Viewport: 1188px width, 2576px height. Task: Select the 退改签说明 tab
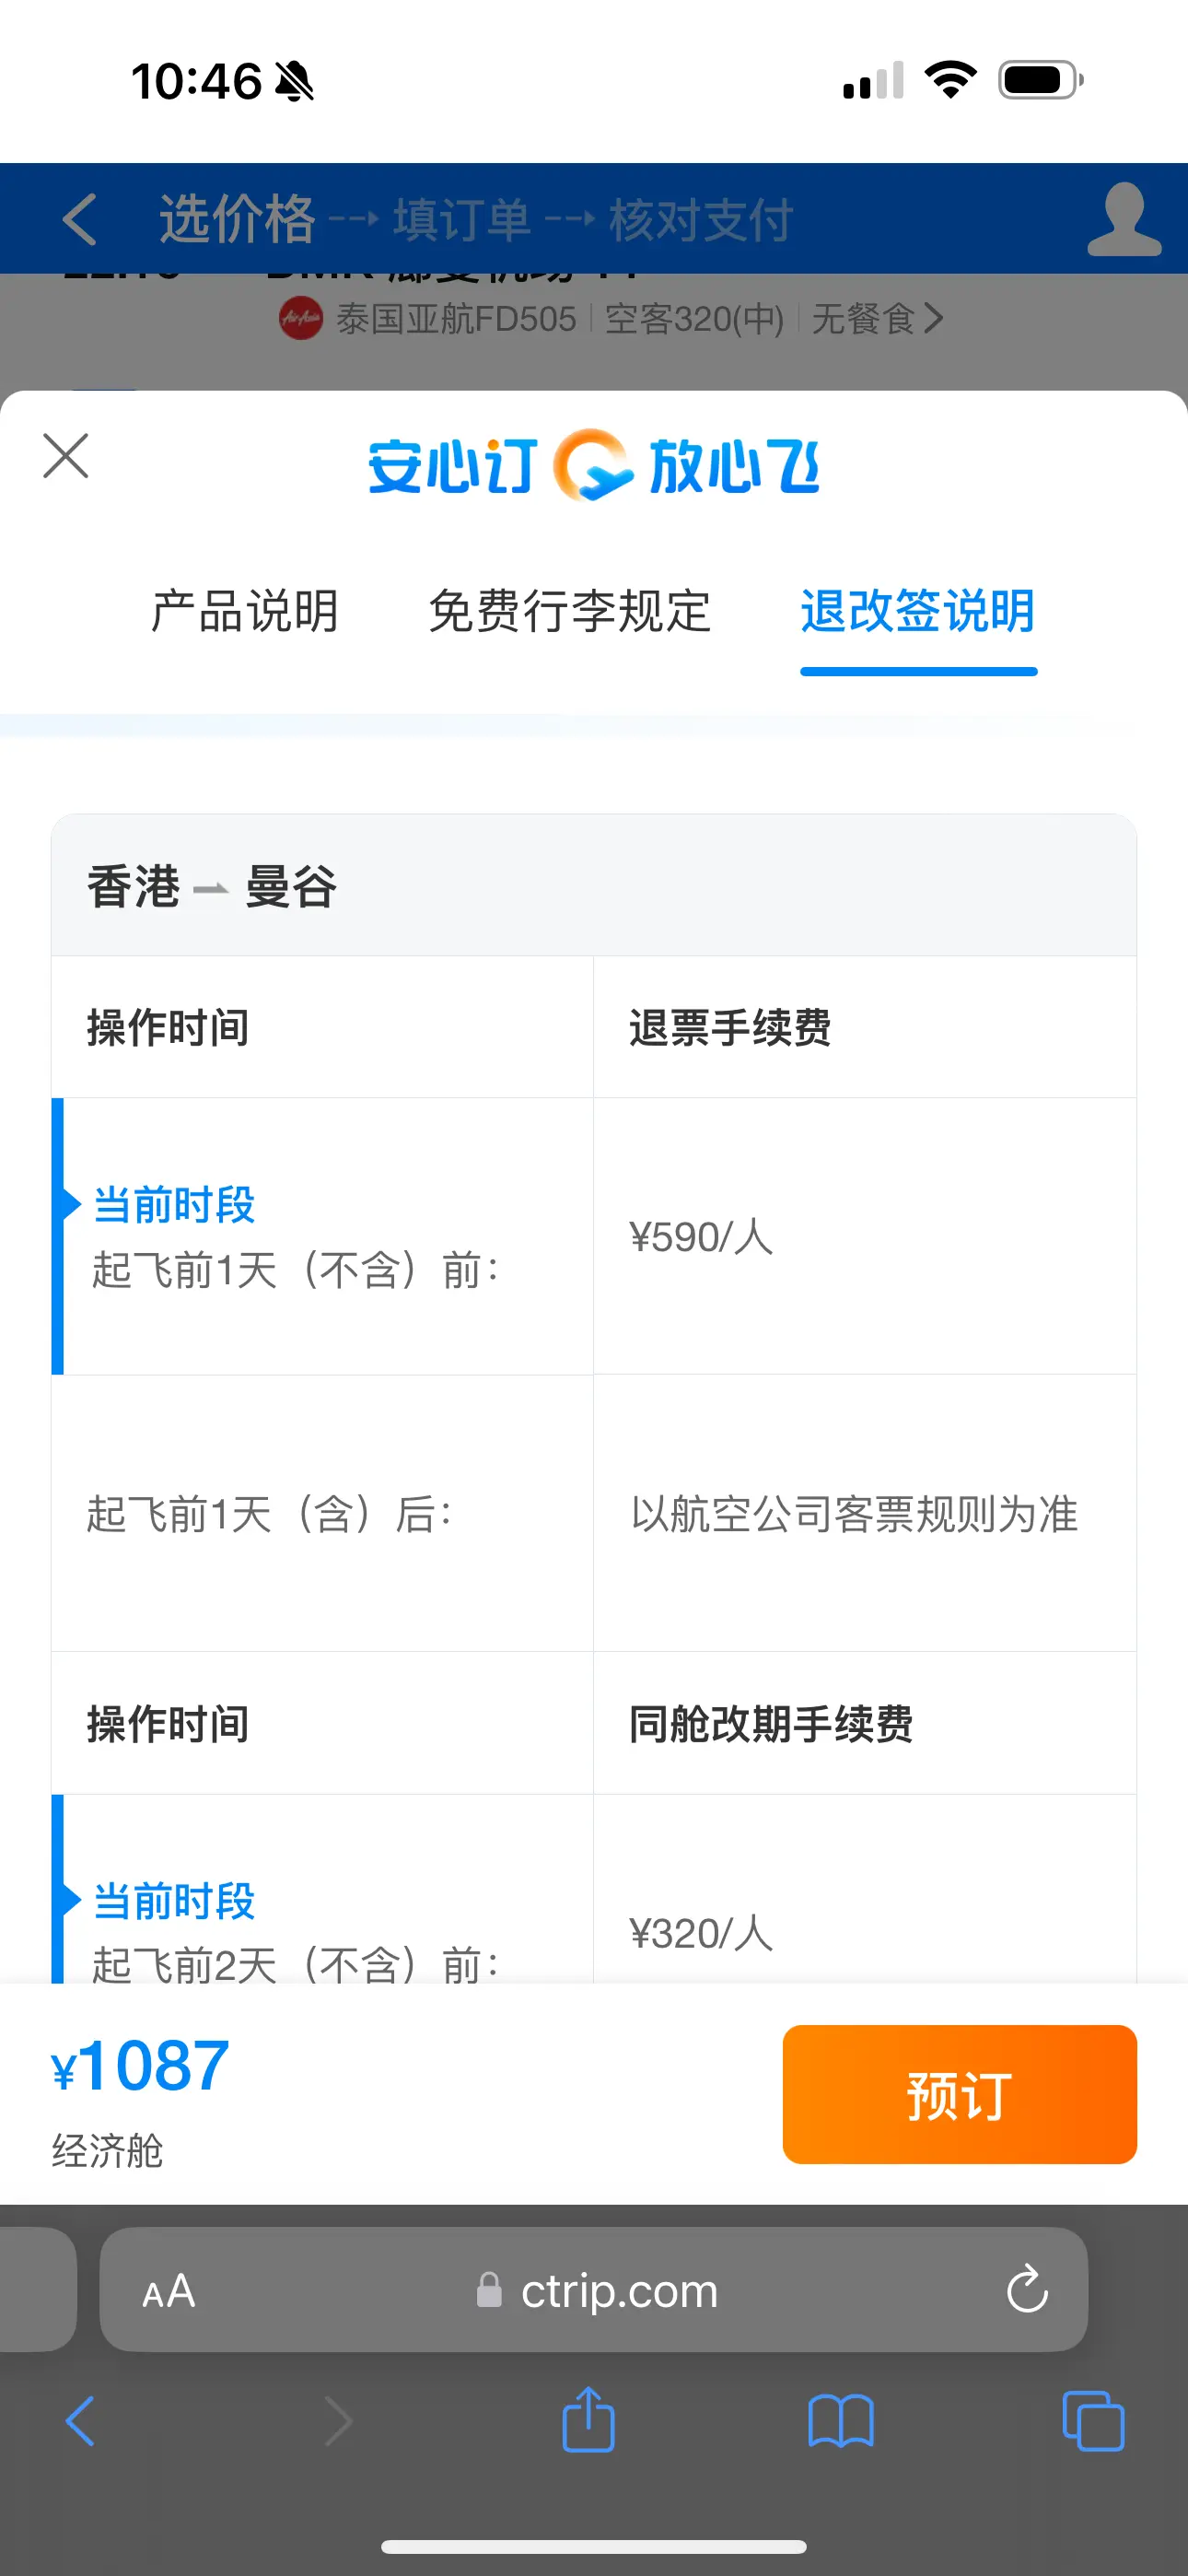(x=918, y=611)
